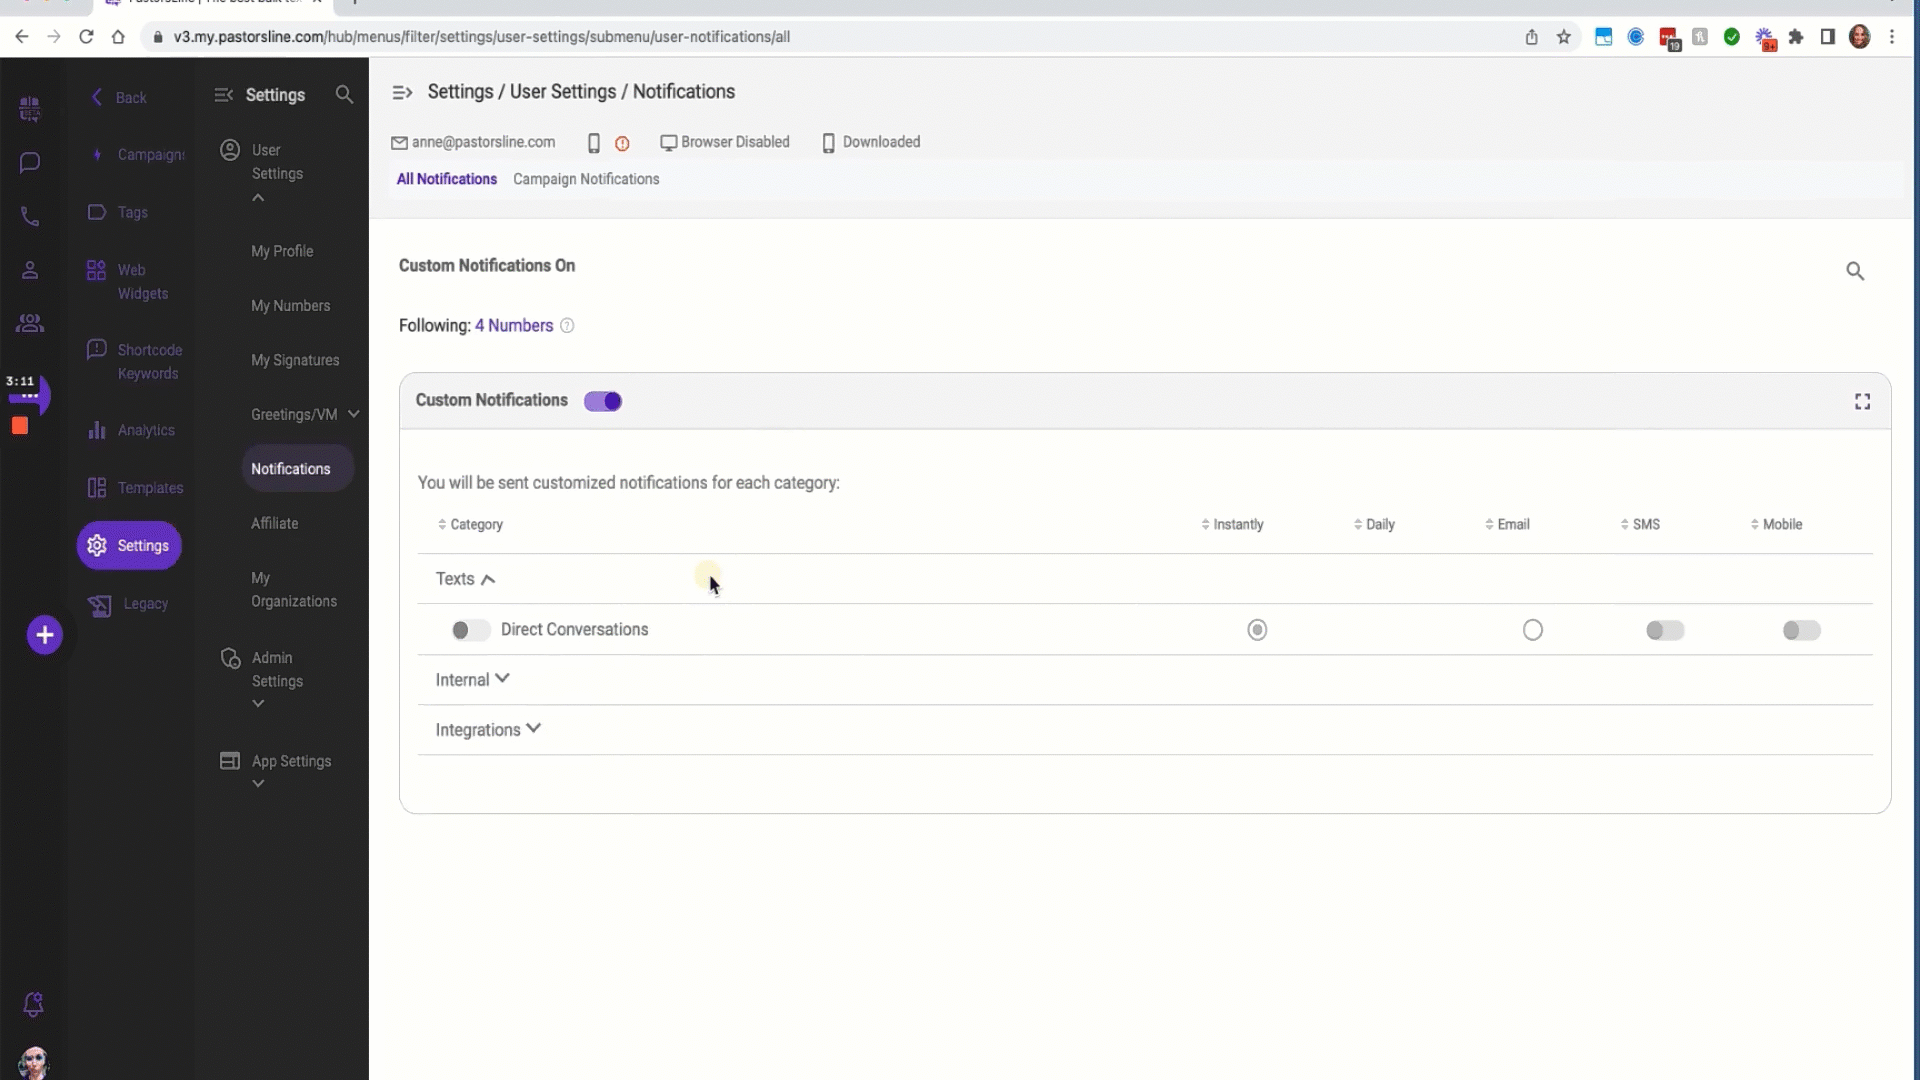Viewport: 1920px width, 1080px height.
Task: Switch to All Notifications tab
Action: pos(447,178)
